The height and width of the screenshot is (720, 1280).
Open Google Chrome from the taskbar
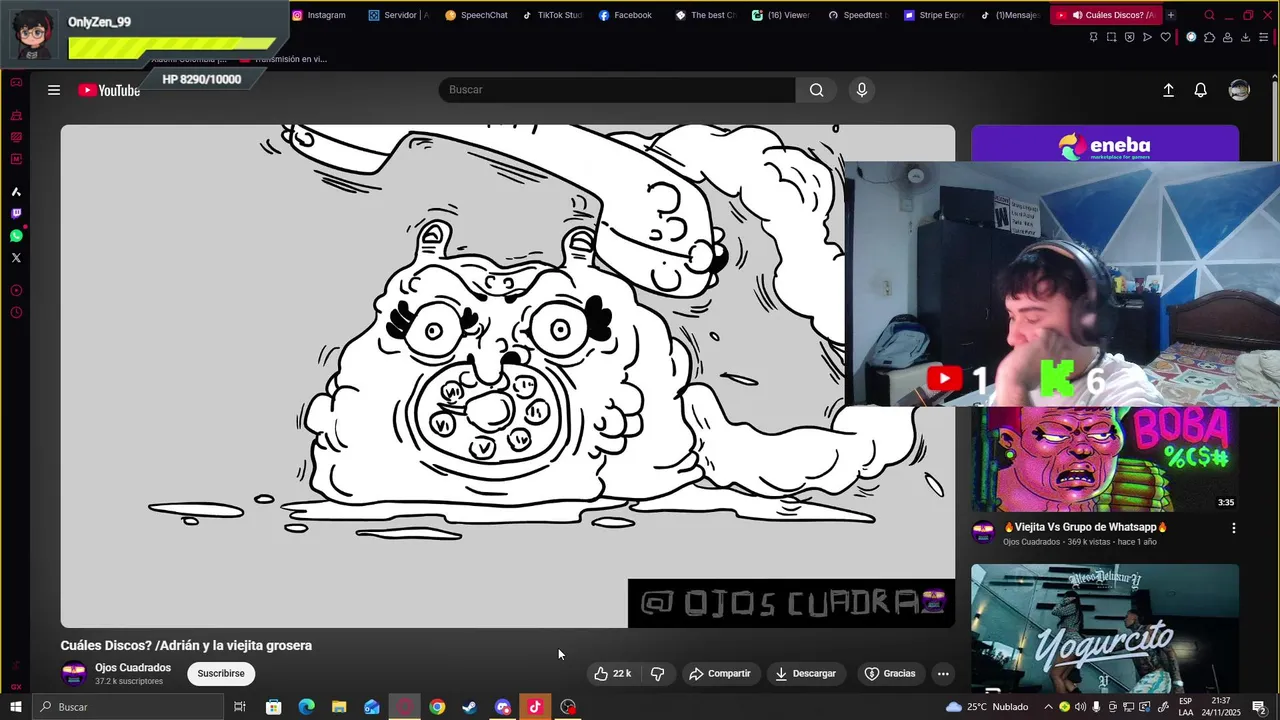point(437,707)
